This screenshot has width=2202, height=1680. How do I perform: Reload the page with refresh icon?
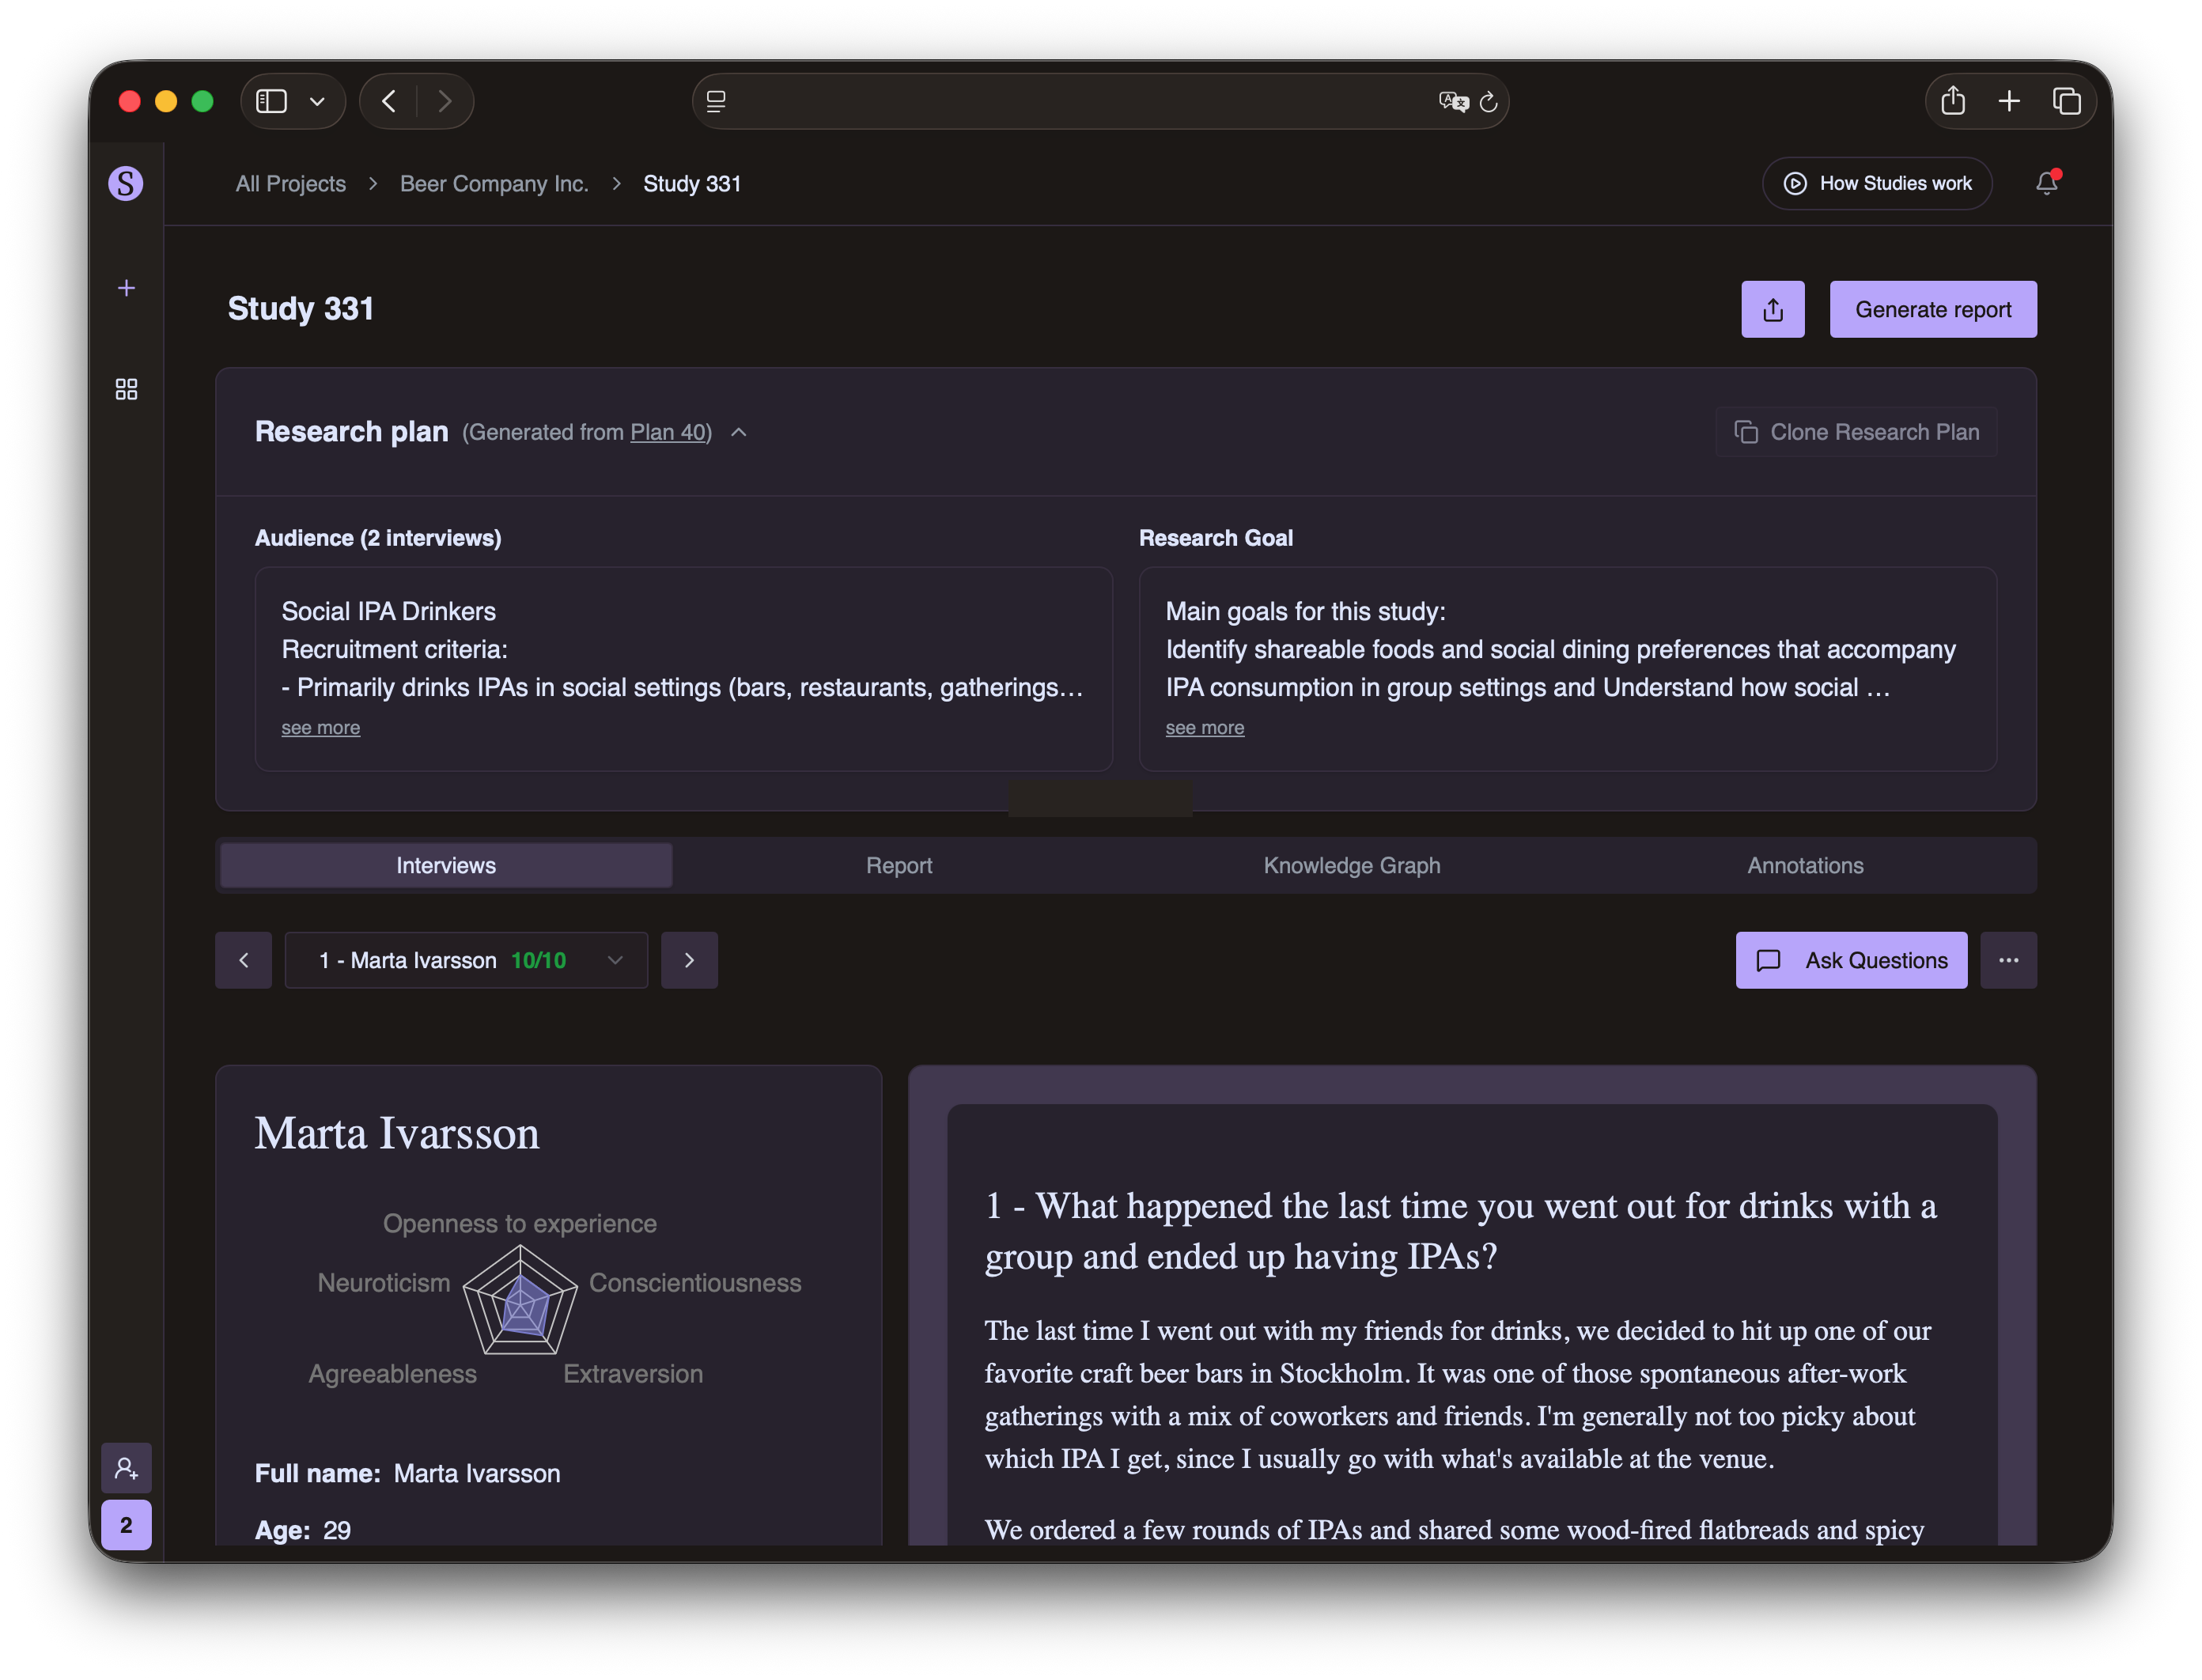(x=1488, y=101)
